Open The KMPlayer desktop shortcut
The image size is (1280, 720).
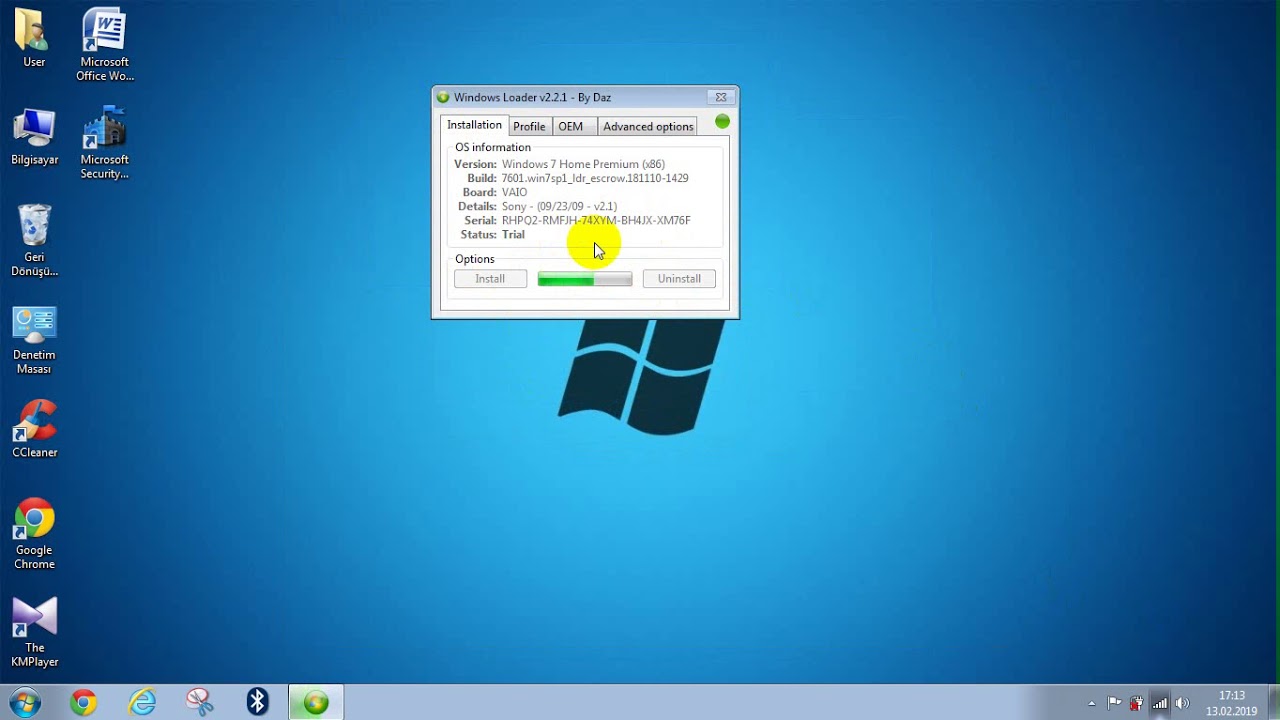coord(34,632)
